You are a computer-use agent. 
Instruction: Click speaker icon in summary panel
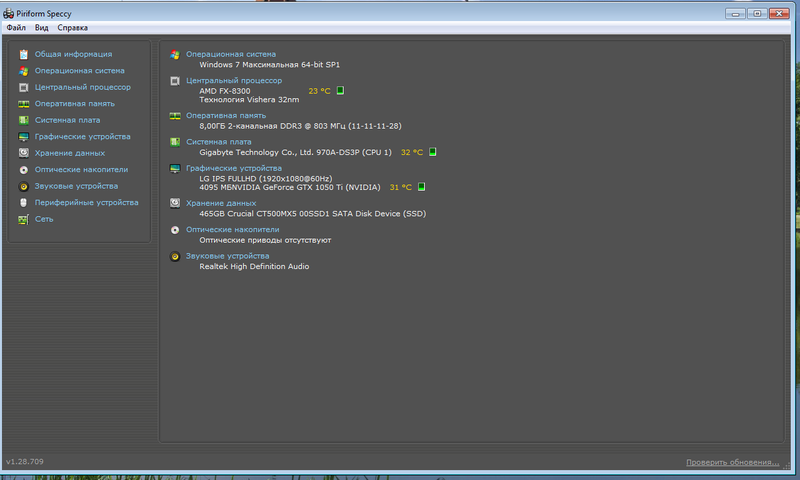point(175,257)
